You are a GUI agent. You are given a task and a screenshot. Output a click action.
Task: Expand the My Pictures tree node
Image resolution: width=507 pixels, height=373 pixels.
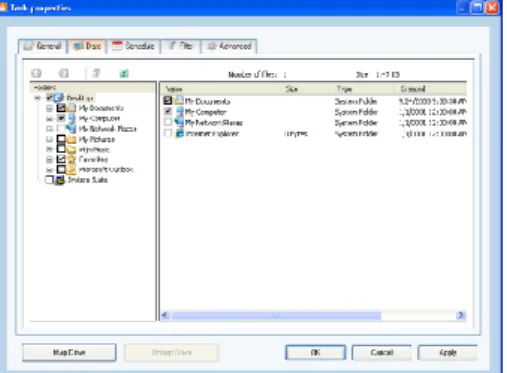(49, 139)
